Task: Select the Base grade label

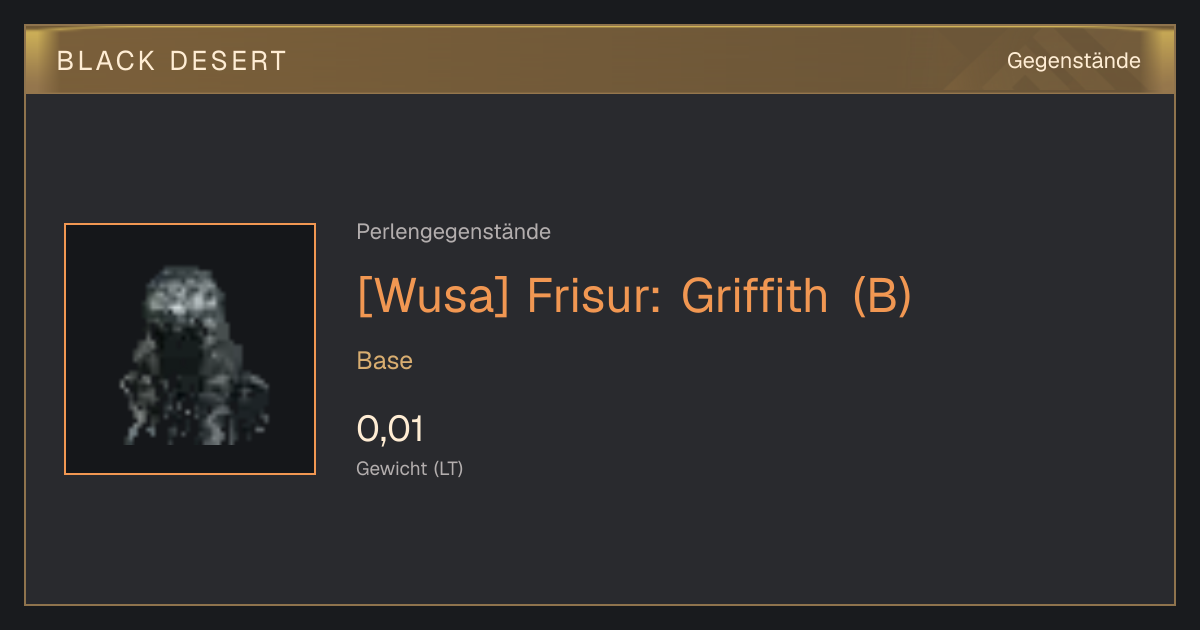Action: 385,361
